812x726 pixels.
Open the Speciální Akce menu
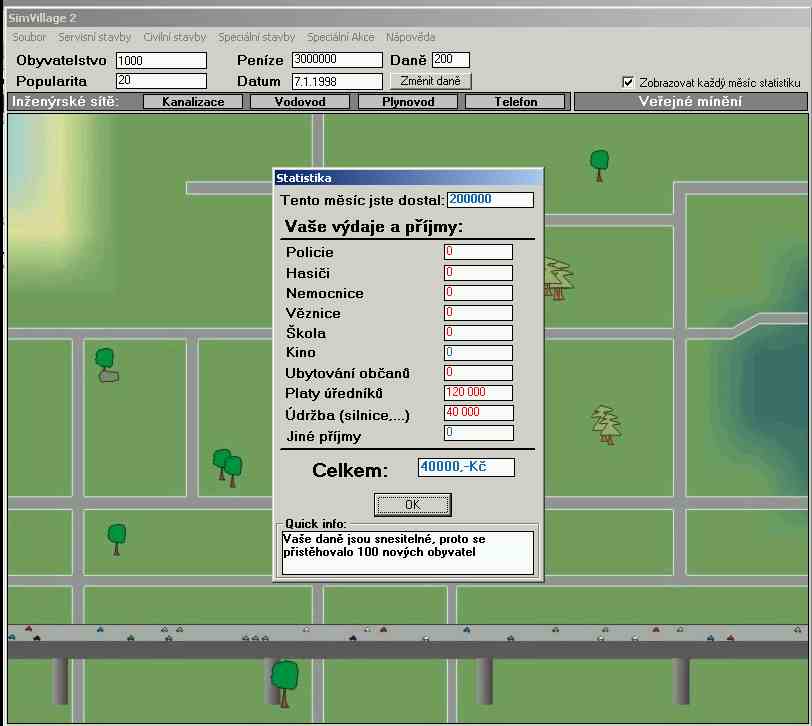(x=340, y=37)
